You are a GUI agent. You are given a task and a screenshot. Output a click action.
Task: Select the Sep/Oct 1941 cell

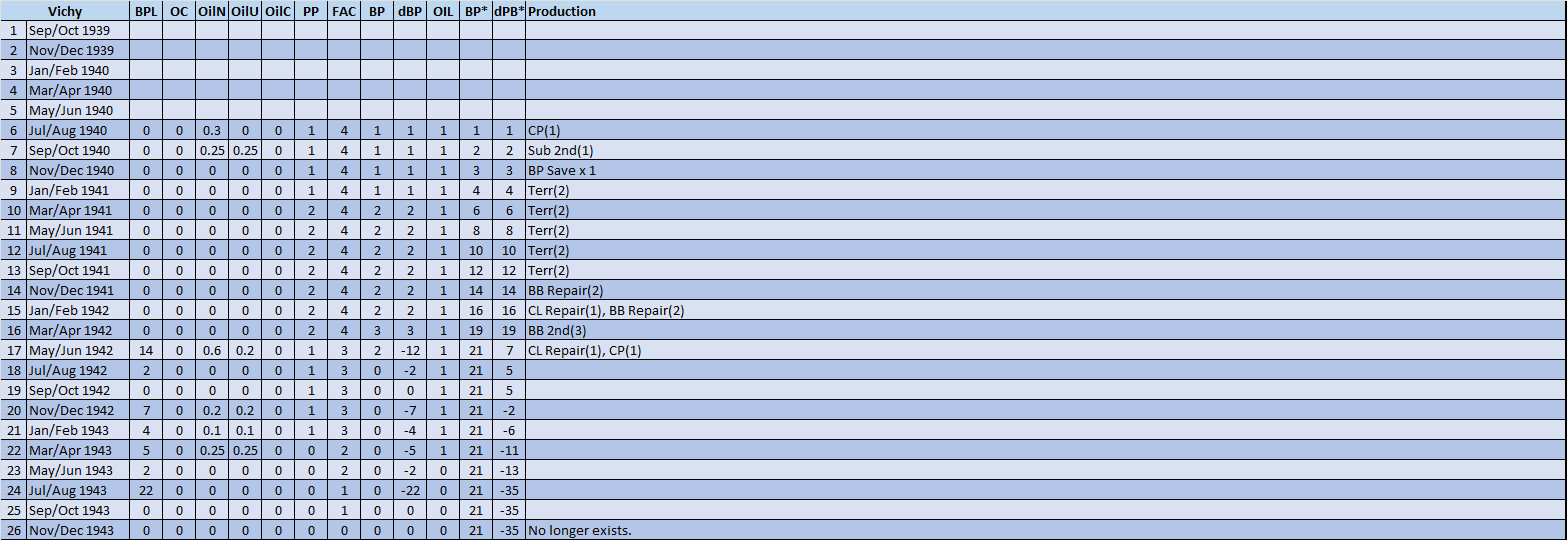78,271
